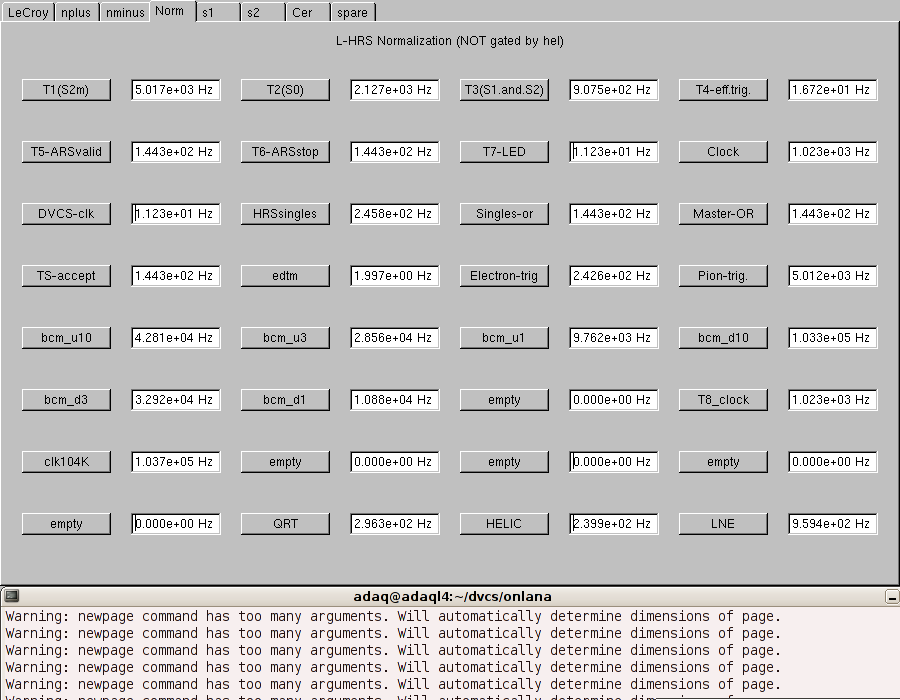
Task: Switch to the LeCroy tab
Action: click(x=28, y=12)
